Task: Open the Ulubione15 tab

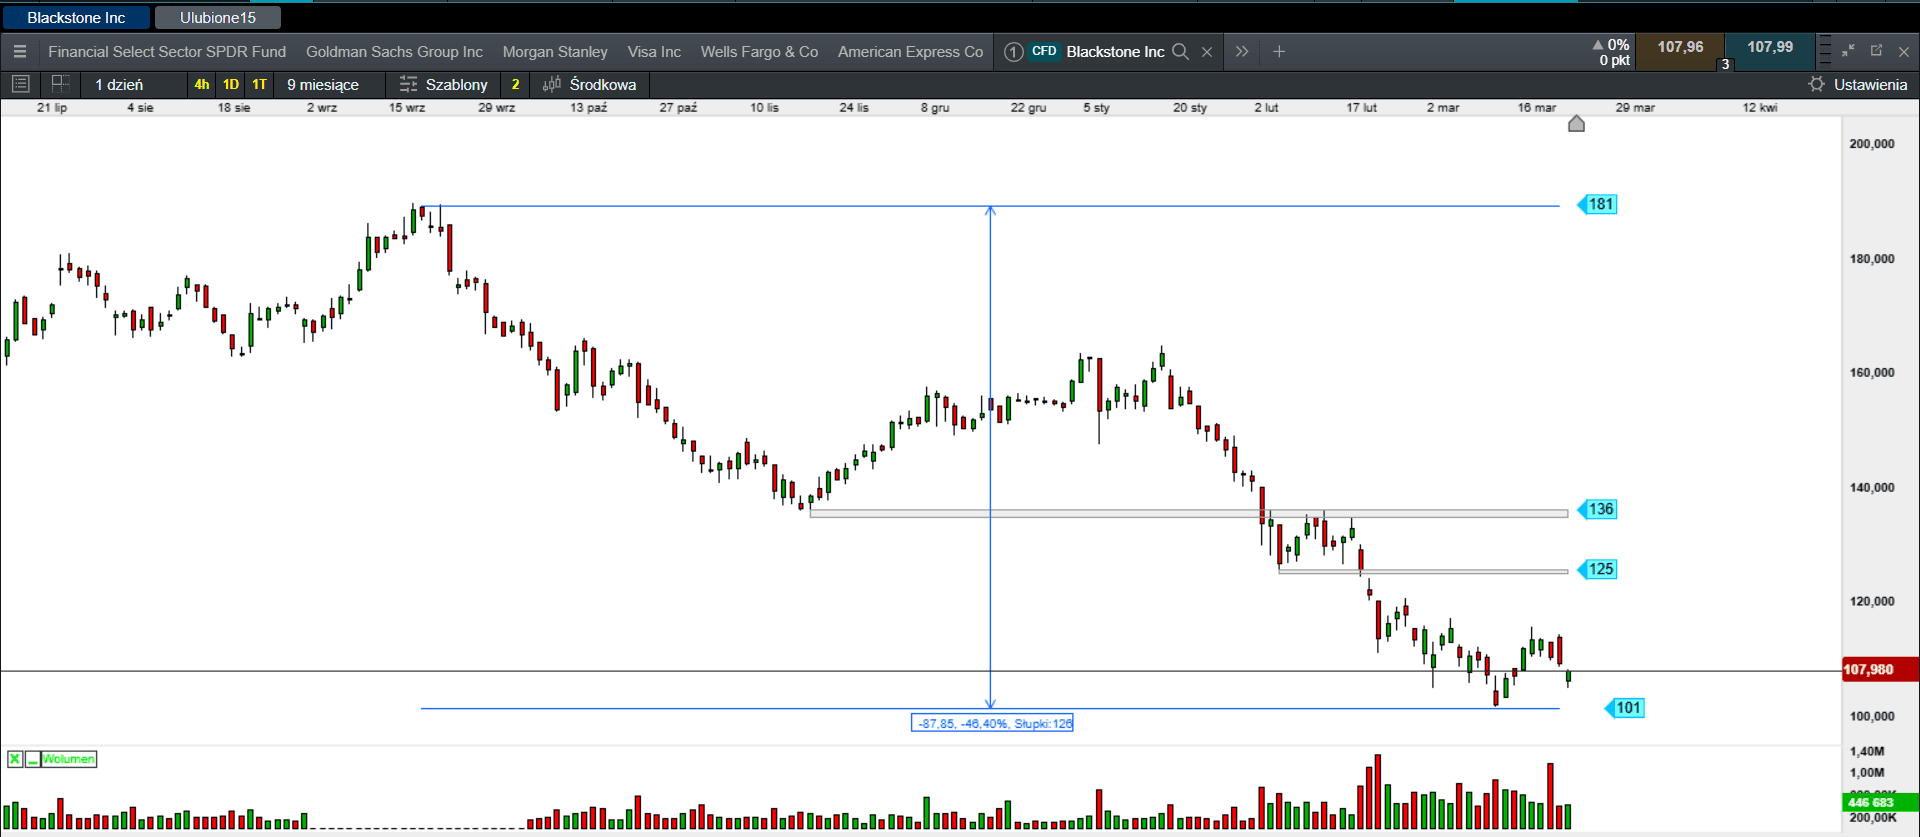Action: pyautogui.click(x=217, y=18)
